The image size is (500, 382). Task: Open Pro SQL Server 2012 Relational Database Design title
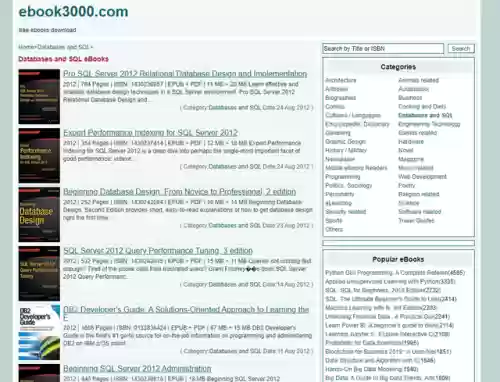(x=185, y=74)
